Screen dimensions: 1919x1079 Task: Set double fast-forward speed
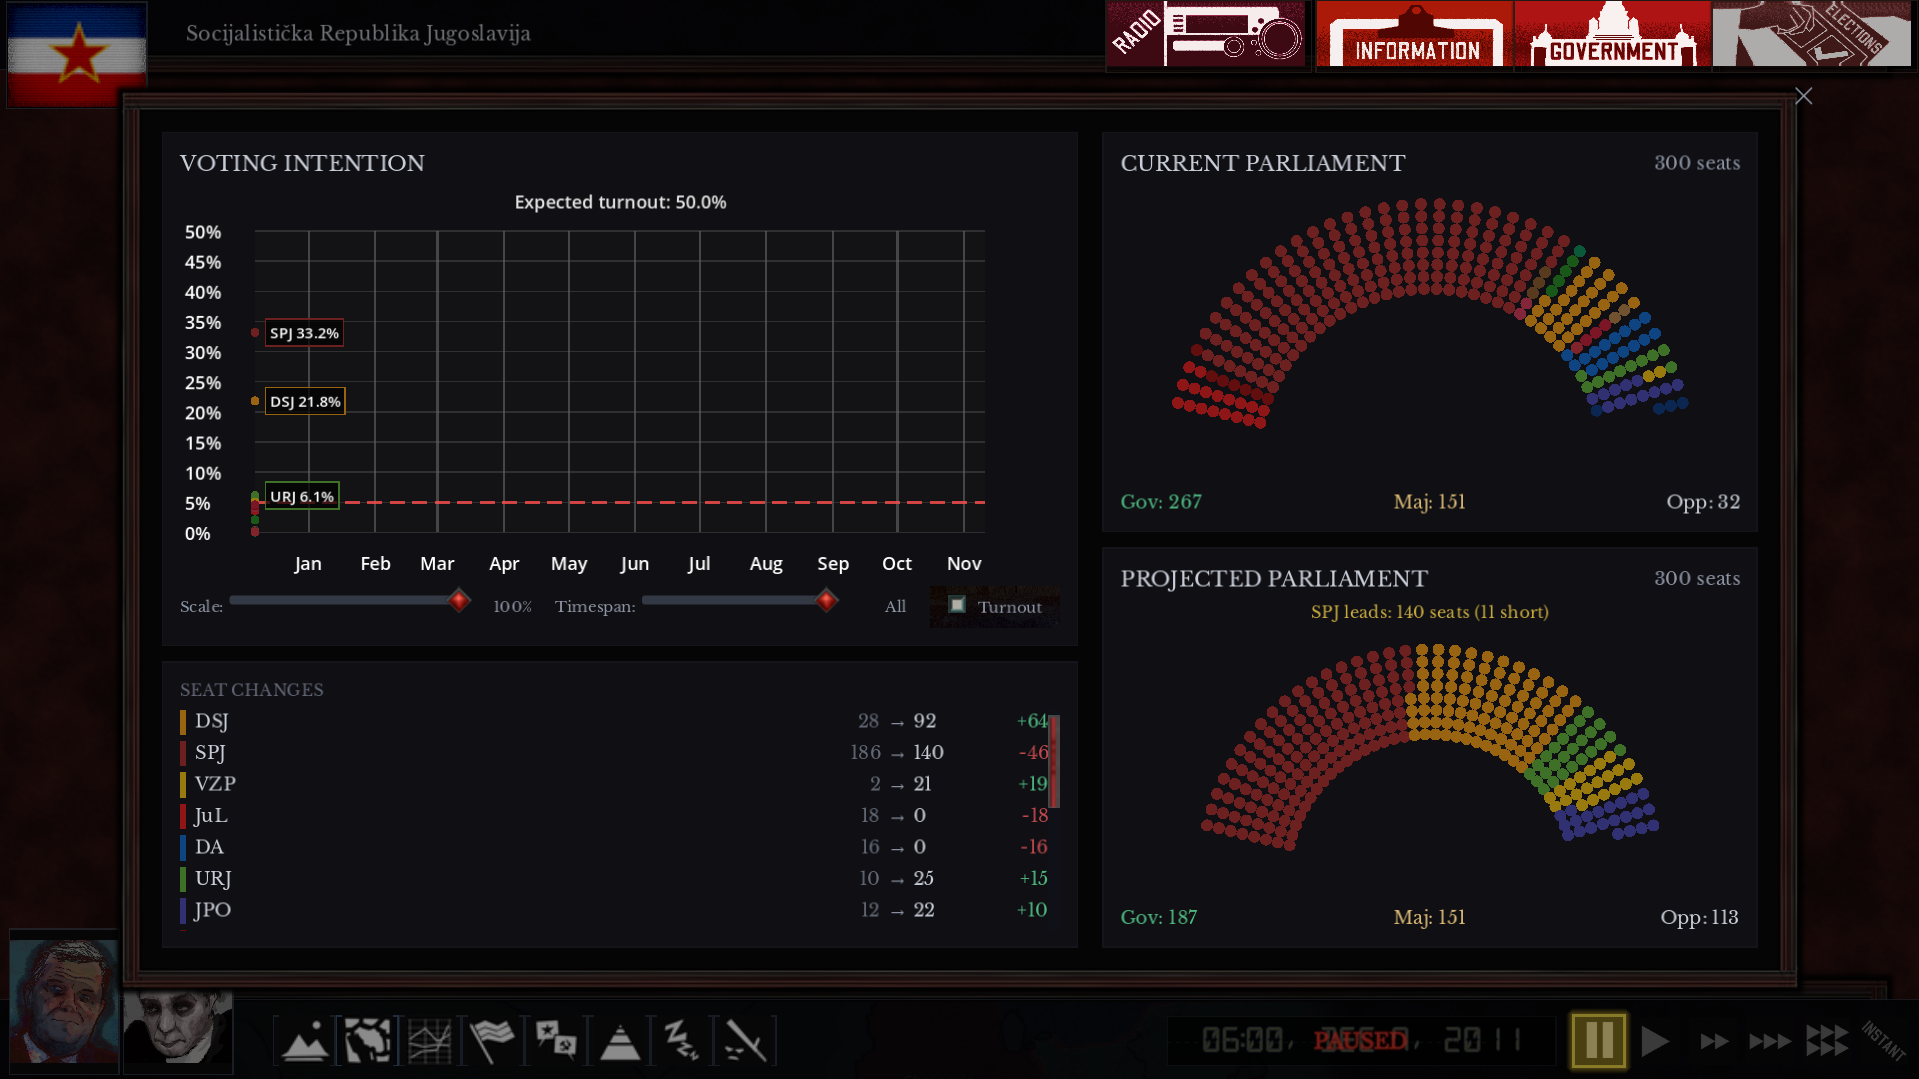1714,1041
